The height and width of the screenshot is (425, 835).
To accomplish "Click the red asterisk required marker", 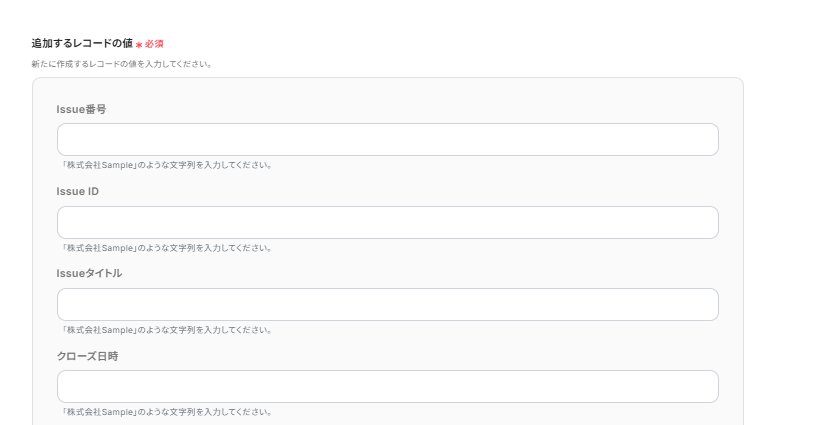I will (x=139, y=45).
